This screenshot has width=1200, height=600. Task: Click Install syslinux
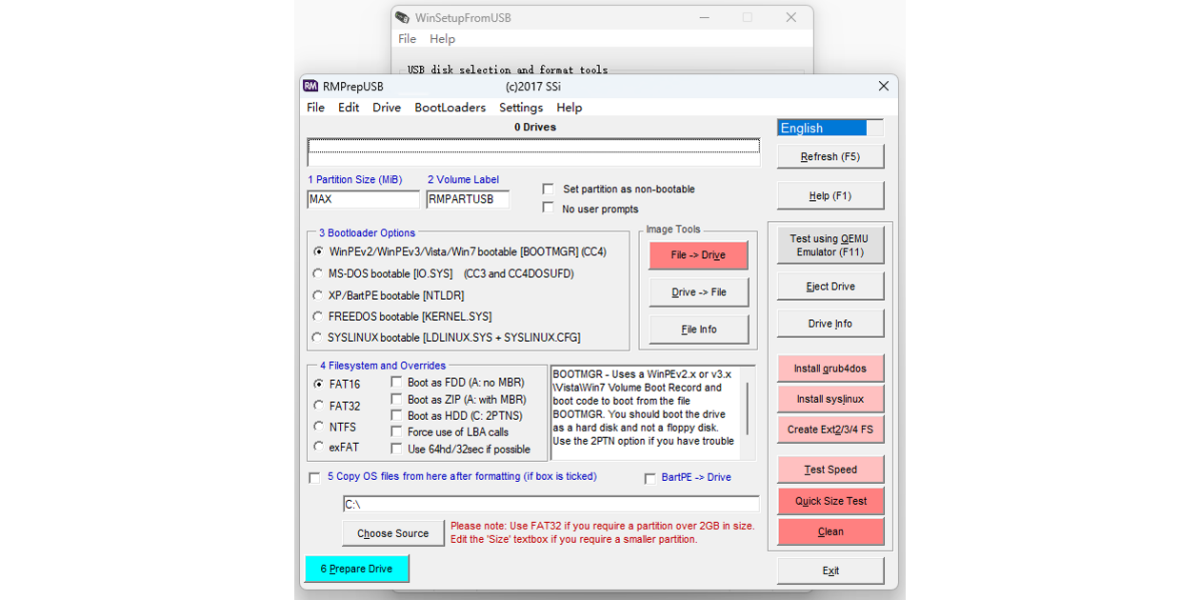pos(830,399)
